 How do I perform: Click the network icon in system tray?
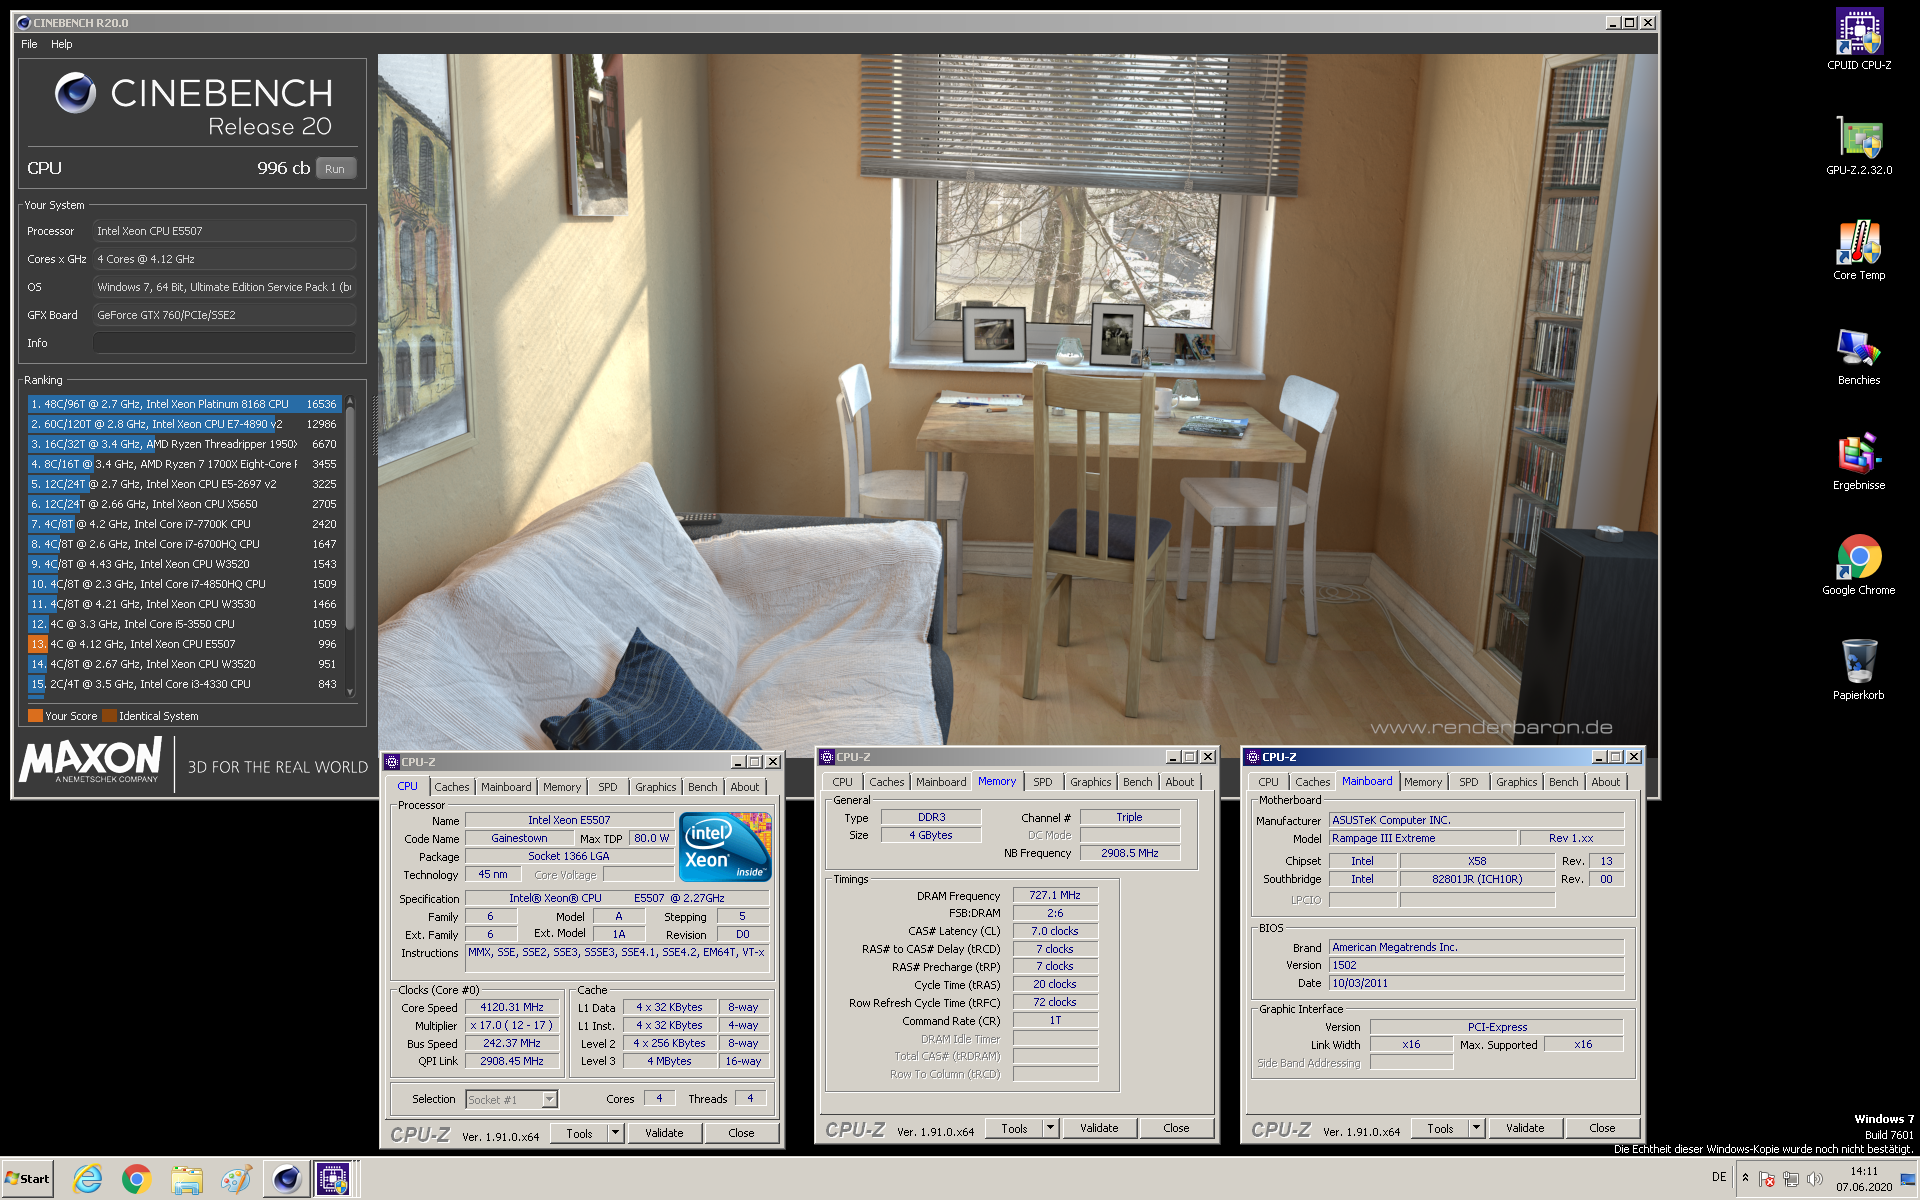[x=1790, y=1179]
